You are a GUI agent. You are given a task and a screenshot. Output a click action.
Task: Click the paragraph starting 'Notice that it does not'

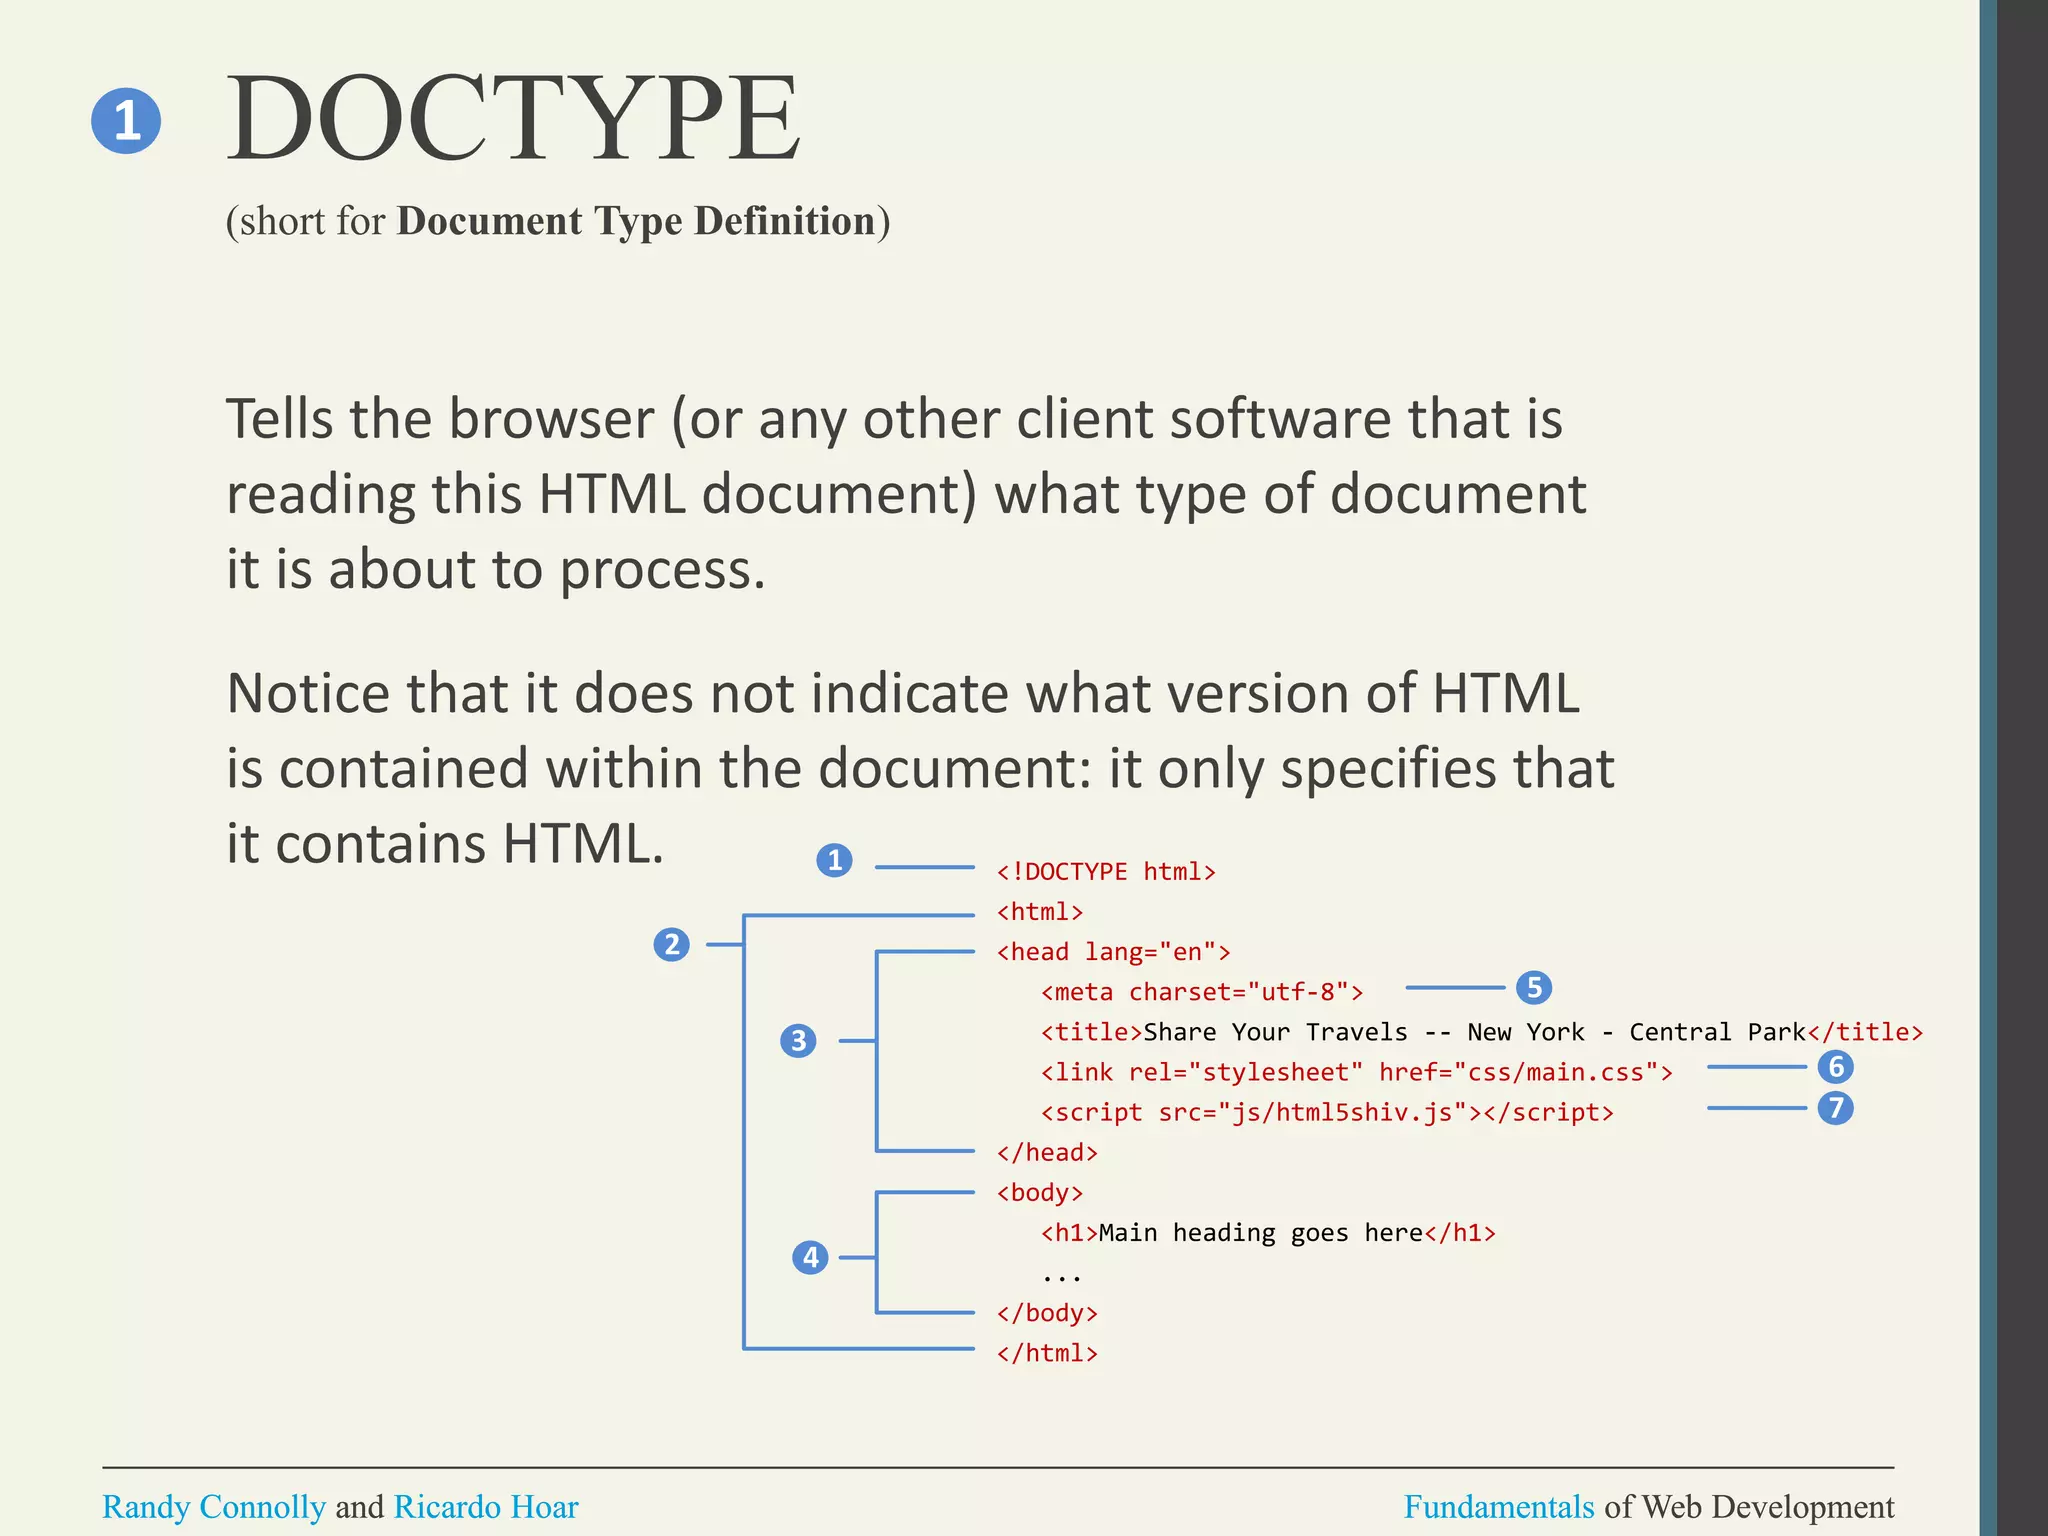(920, 768)
